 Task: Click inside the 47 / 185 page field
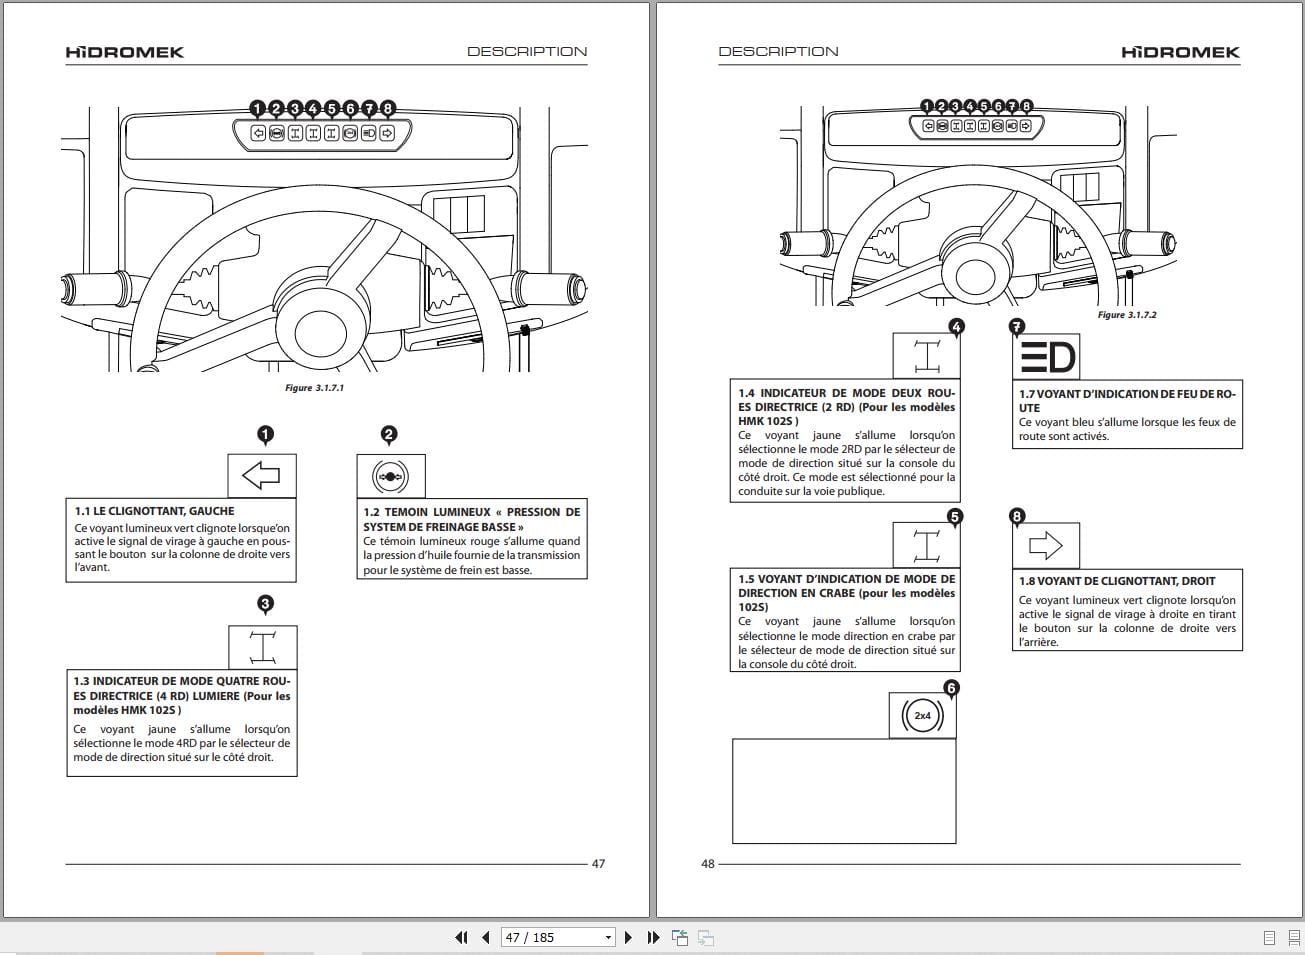point(540,937)
